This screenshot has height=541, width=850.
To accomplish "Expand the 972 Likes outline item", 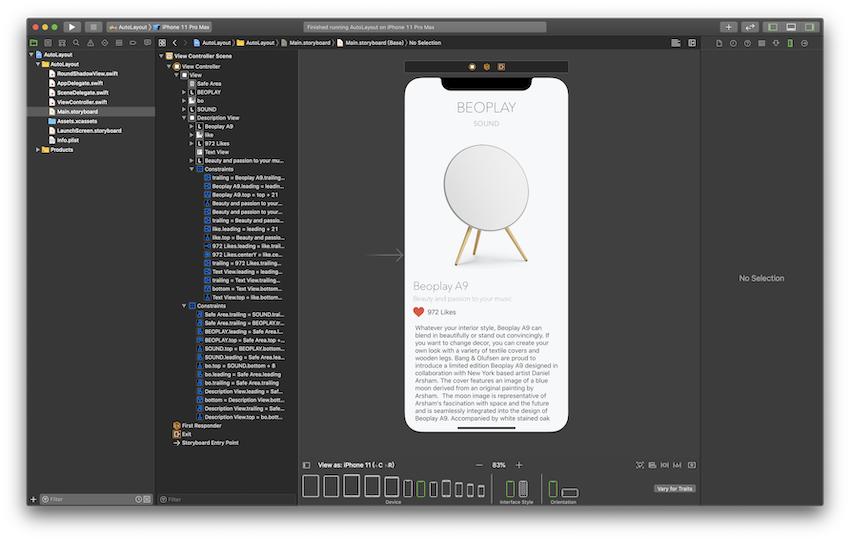I will [x=191, y=144].
